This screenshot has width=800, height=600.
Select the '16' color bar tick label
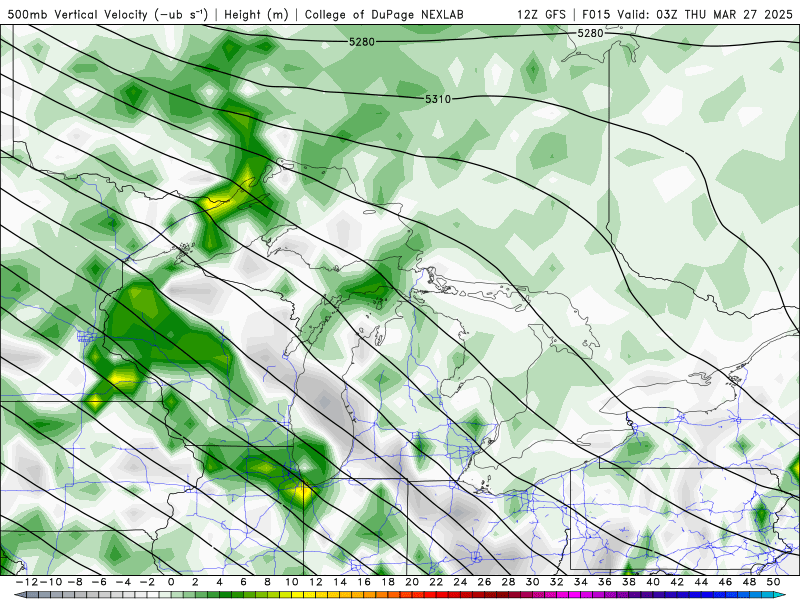click(364, 582)
